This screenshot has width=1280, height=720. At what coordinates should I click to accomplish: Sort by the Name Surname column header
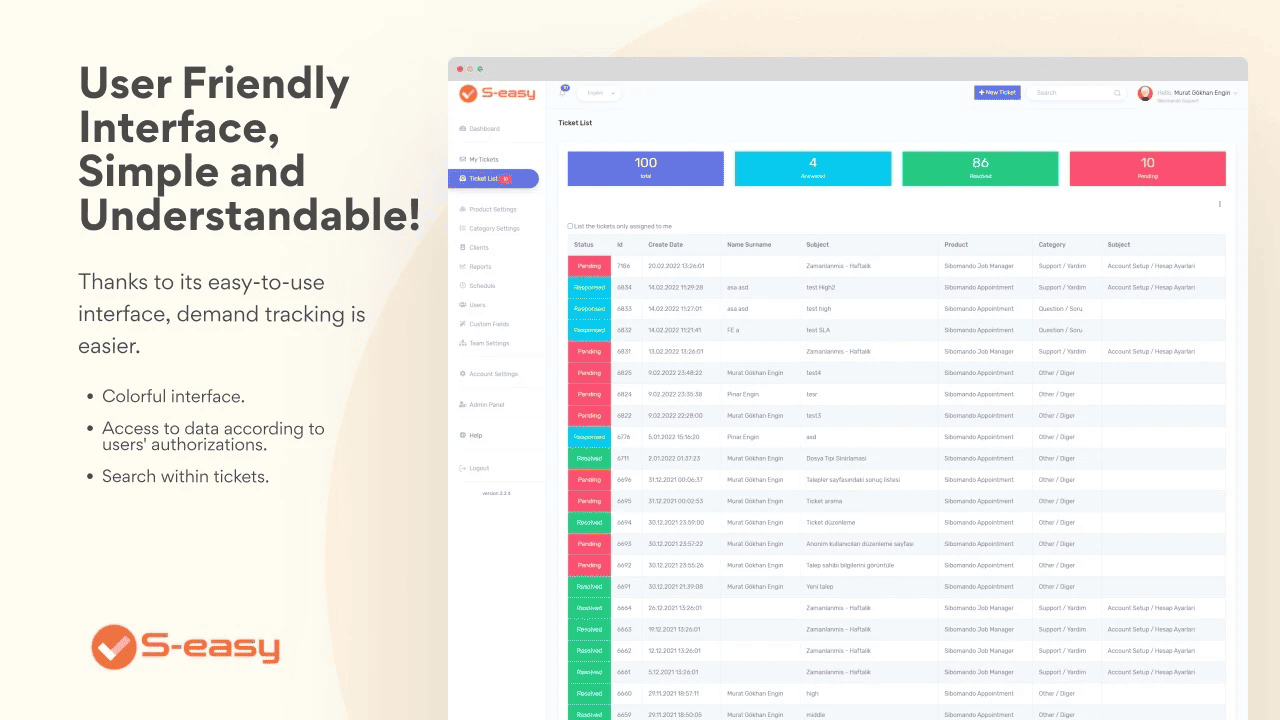749,245
